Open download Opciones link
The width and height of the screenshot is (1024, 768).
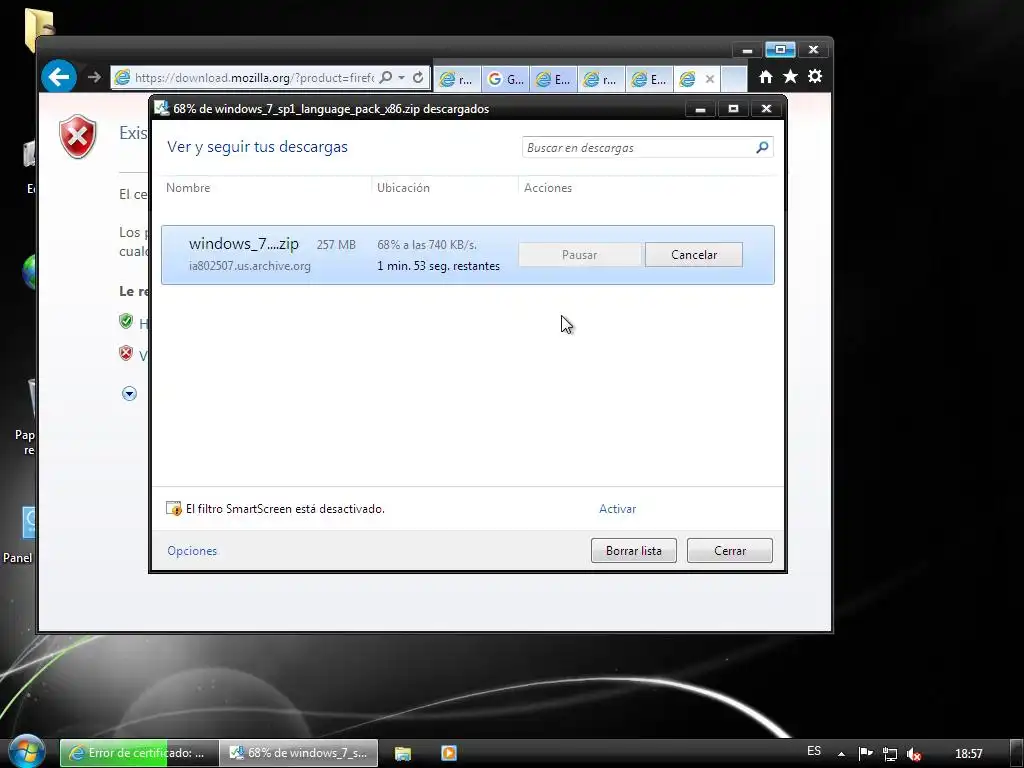pyautogui.click(x=192, y=551)
